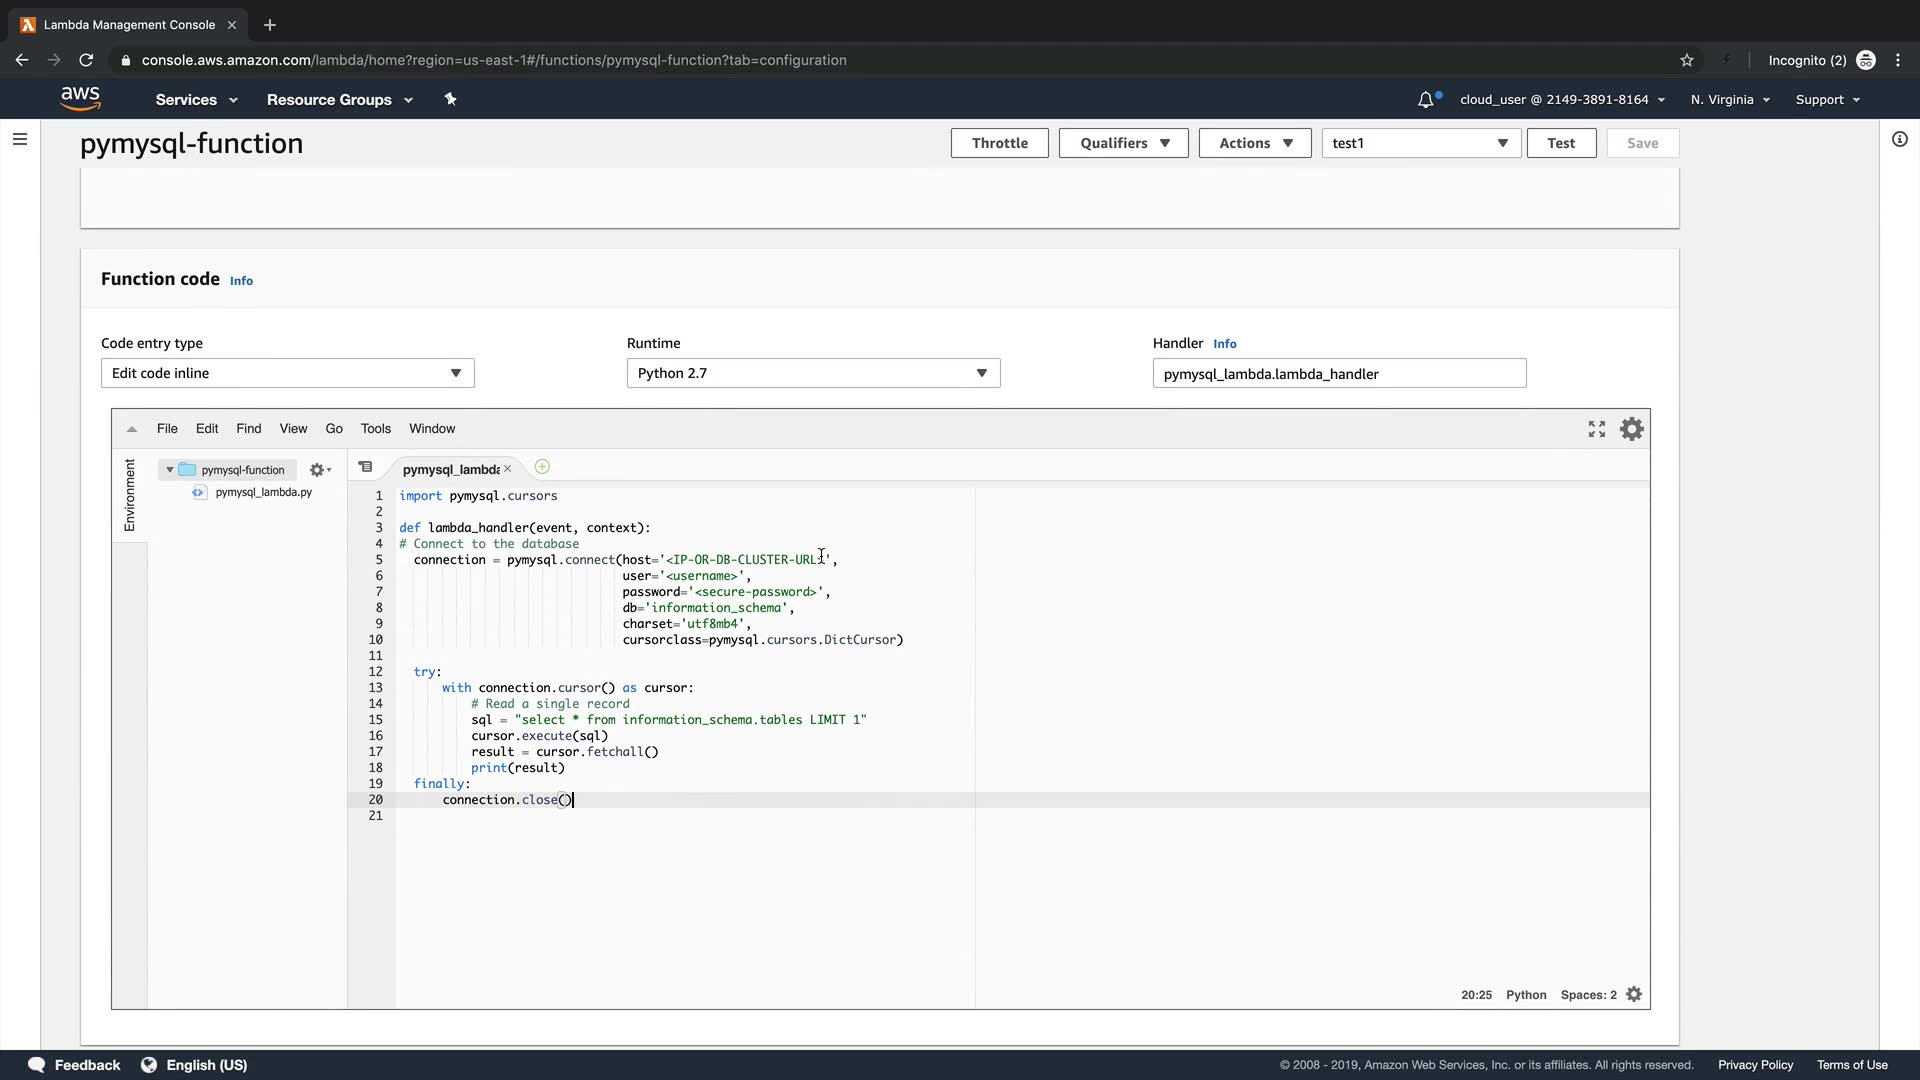This screenshot has height=1080, width=1920.
Task: Open the hamburger side navigation menu
Action: (20, 139)
